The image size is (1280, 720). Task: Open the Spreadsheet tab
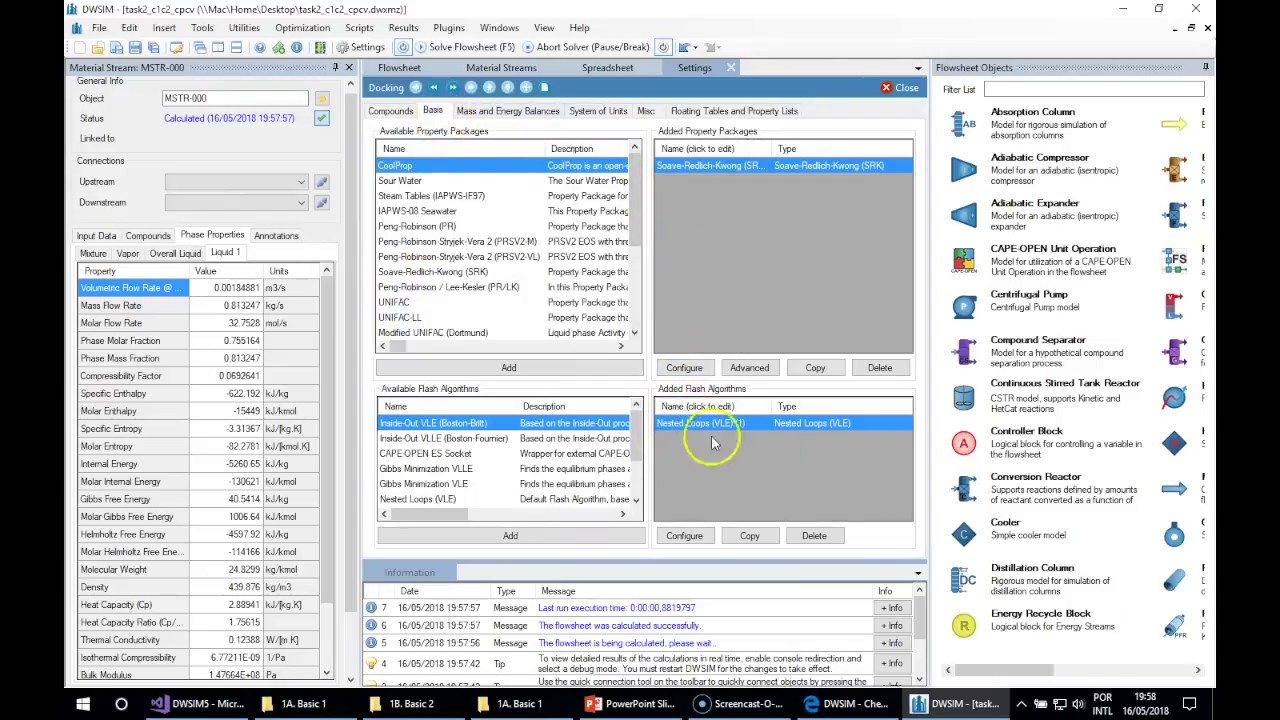pyautogui.click(x=608, y=68)
